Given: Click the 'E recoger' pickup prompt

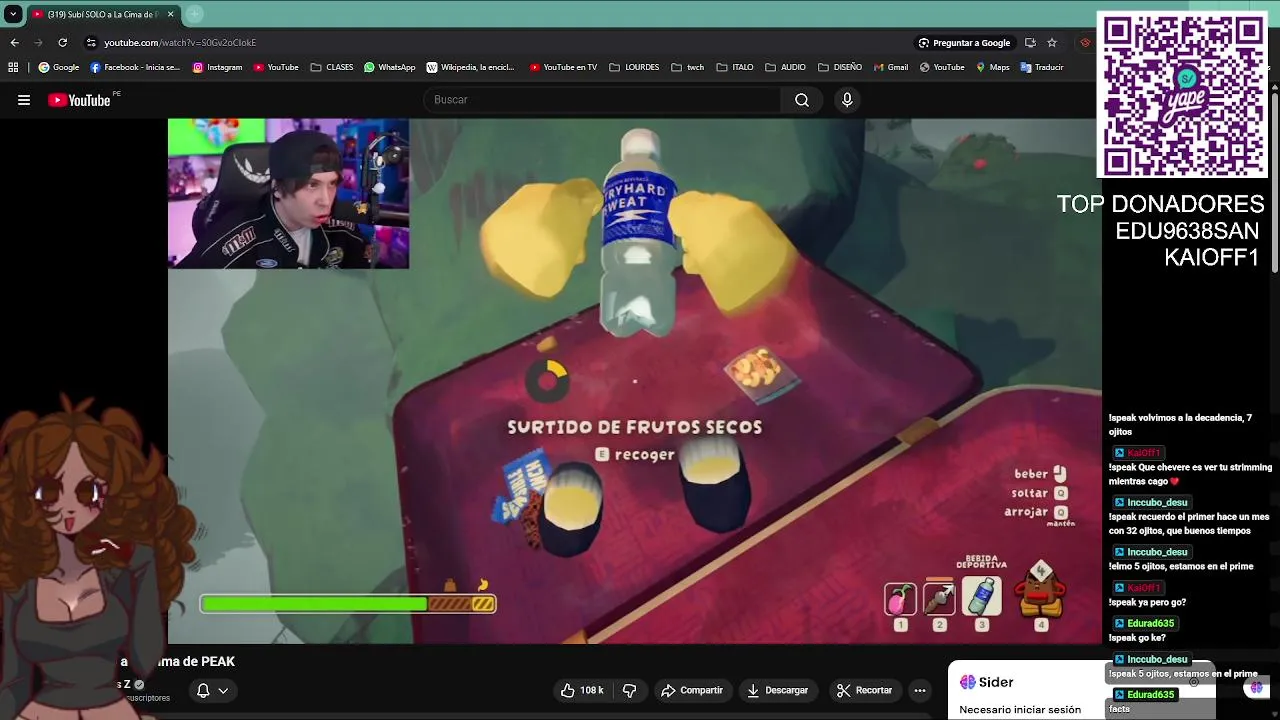Looking at the screenshot, I should coord(635,454).
